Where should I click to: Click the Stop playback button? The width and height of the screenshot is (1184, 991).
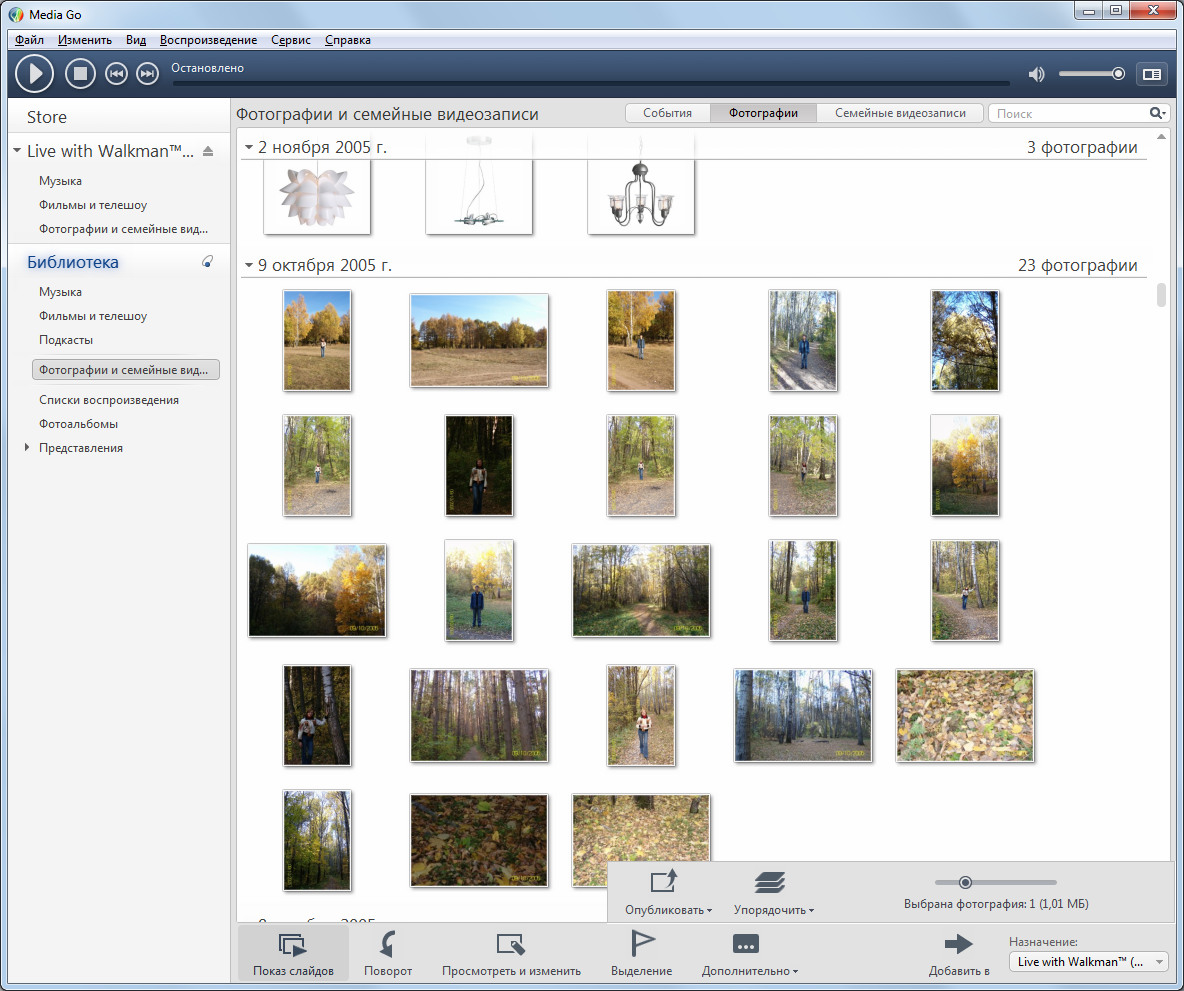tap(80, 73)
